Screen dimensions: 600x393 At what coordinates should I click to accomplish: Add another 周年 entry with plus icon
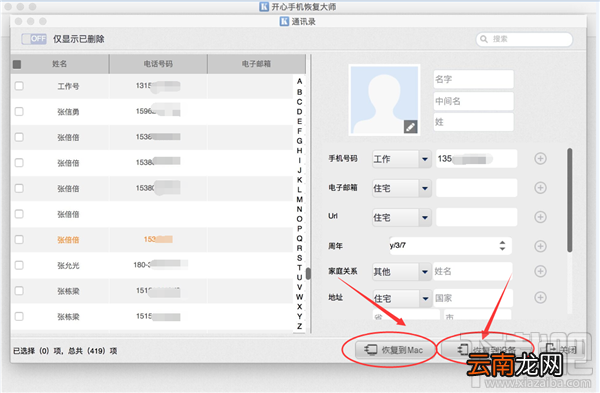(540, 246)
